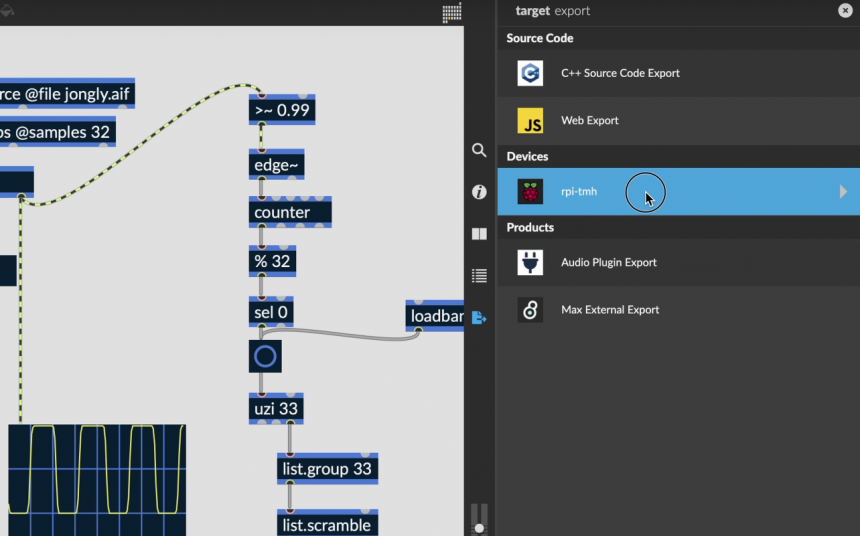Click the Audio Plugin Export plug icon
The width and height of the screenshot is (860, 536).
(530, 262)
